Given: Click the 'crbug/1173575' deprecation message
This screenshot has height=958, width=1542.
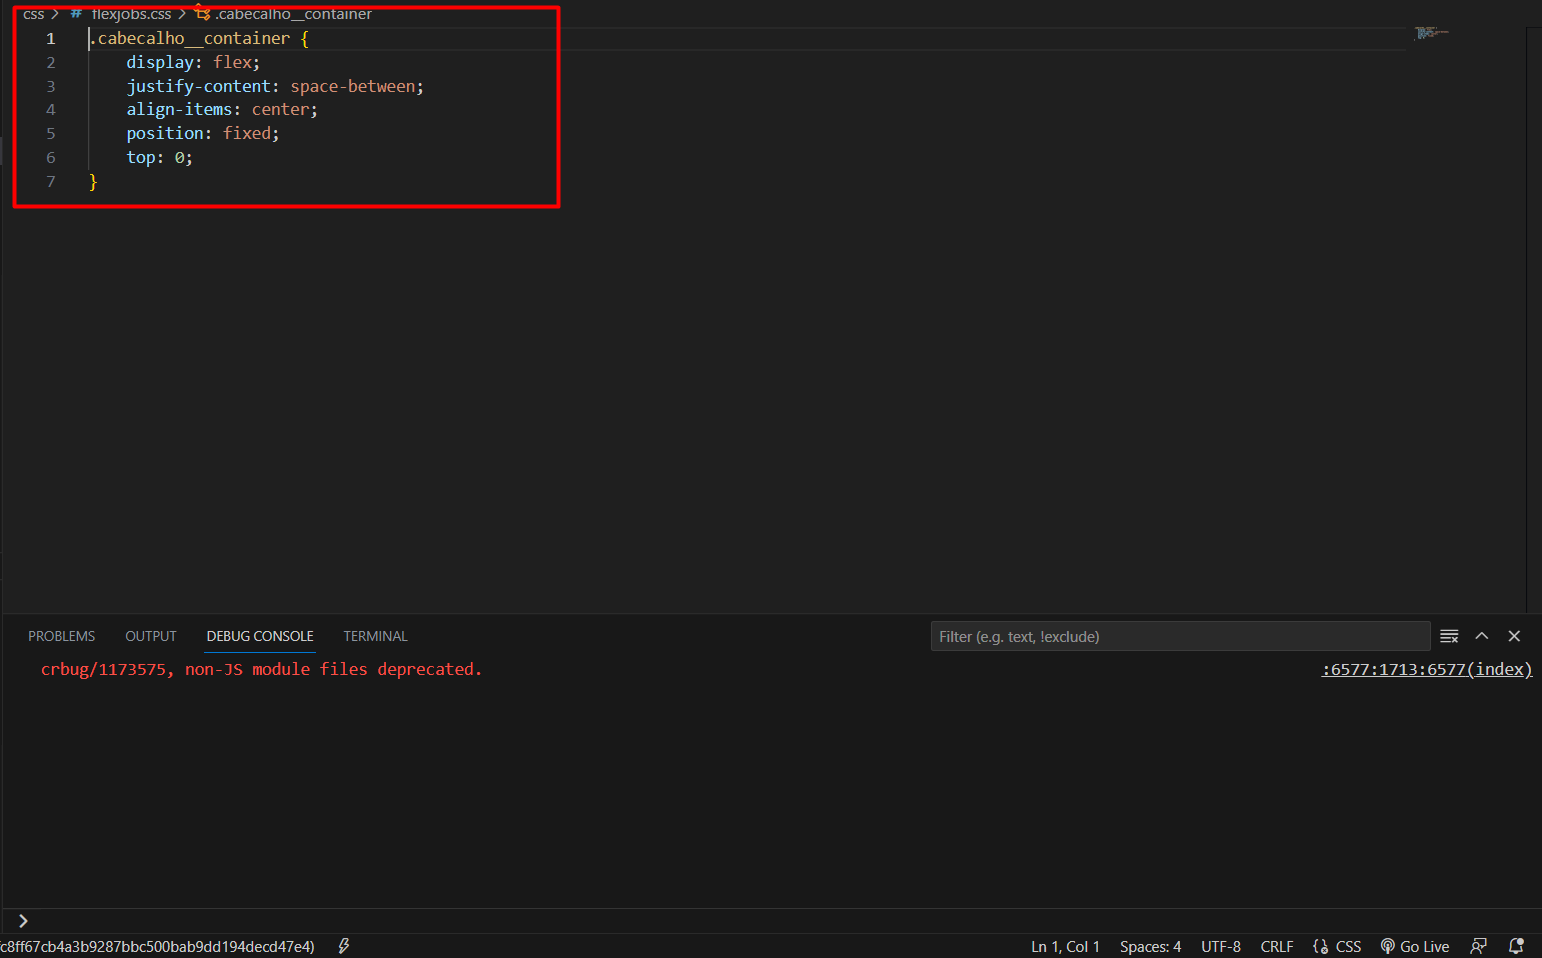Looking at the screenshot, I should [261, 669].
